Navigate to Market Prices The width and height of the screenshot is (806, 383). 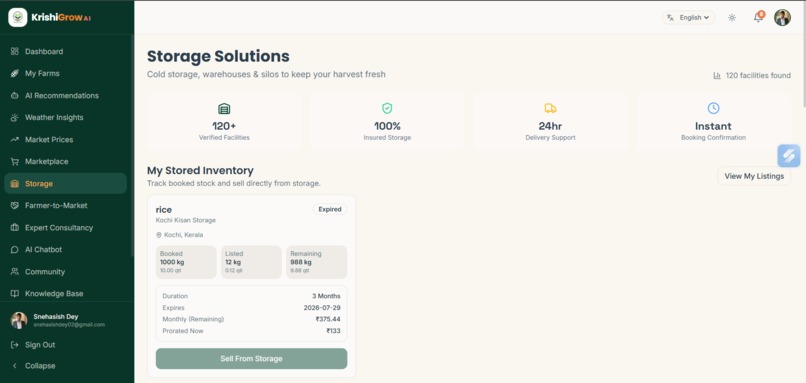(x=65, y=139)
